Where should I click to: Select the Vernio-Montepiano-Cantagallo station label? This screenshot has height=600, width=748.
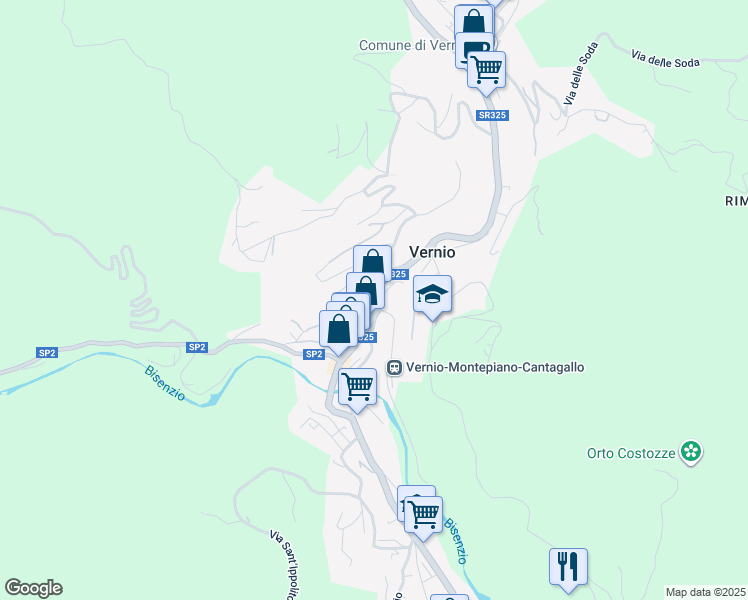click(x=495, y=367)
